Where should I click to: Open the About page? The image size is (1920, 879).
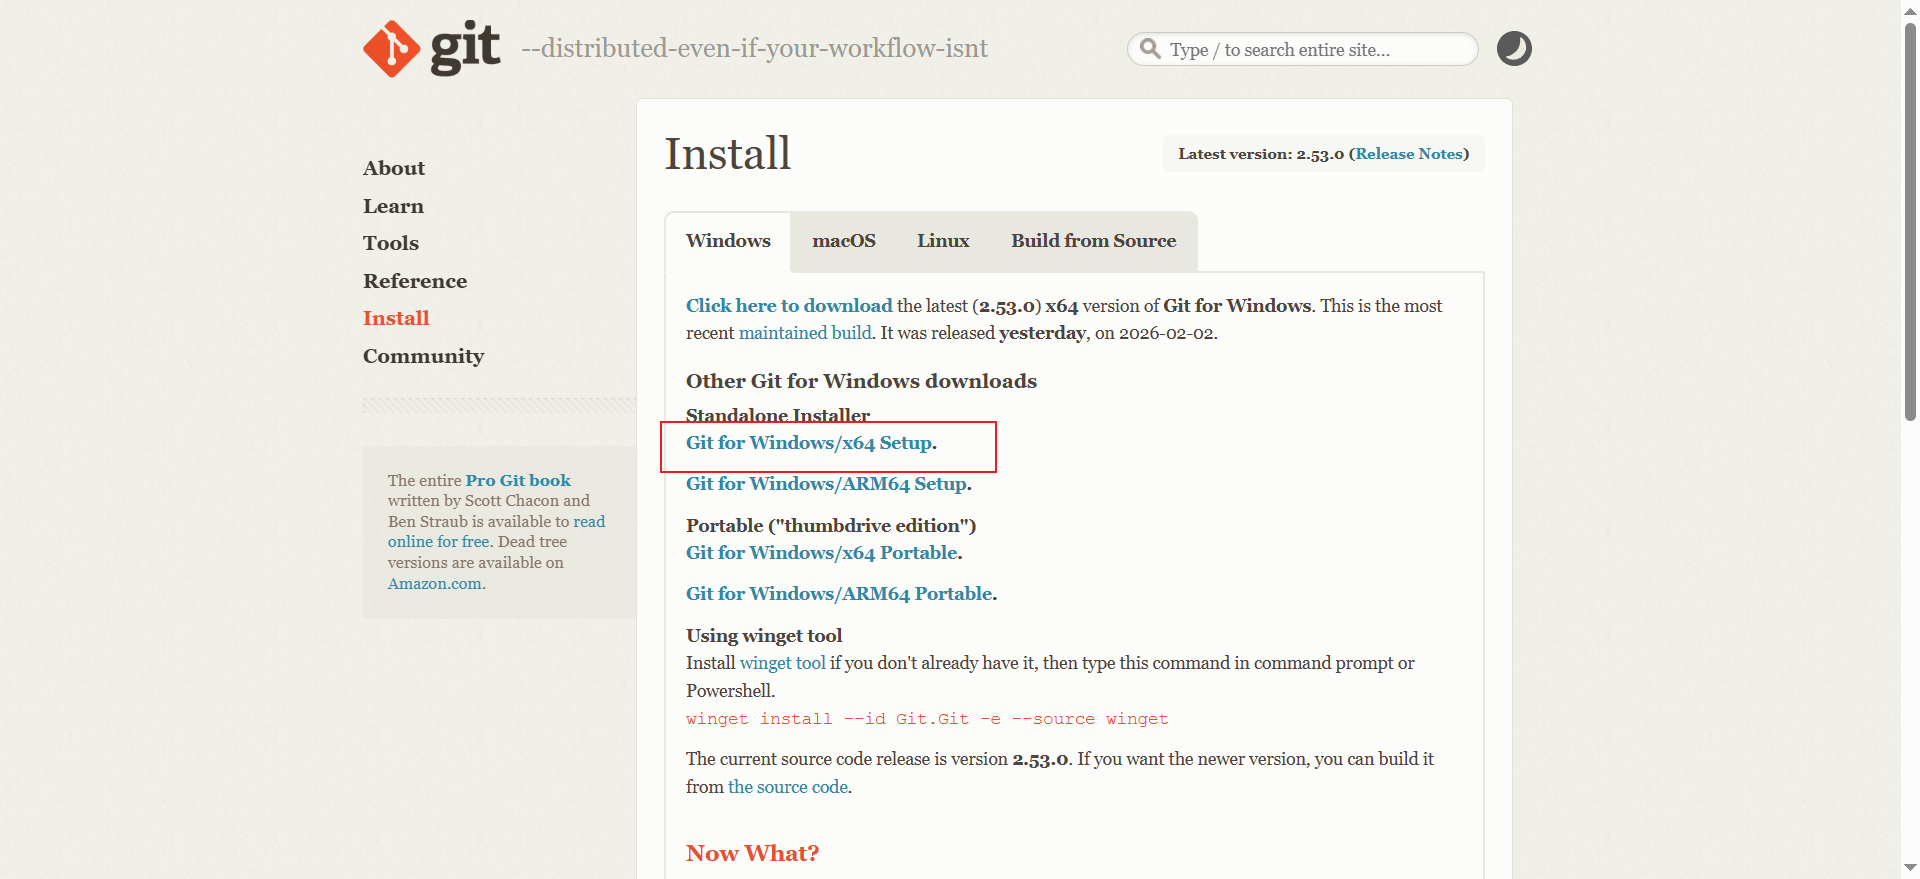coord(394,168)
